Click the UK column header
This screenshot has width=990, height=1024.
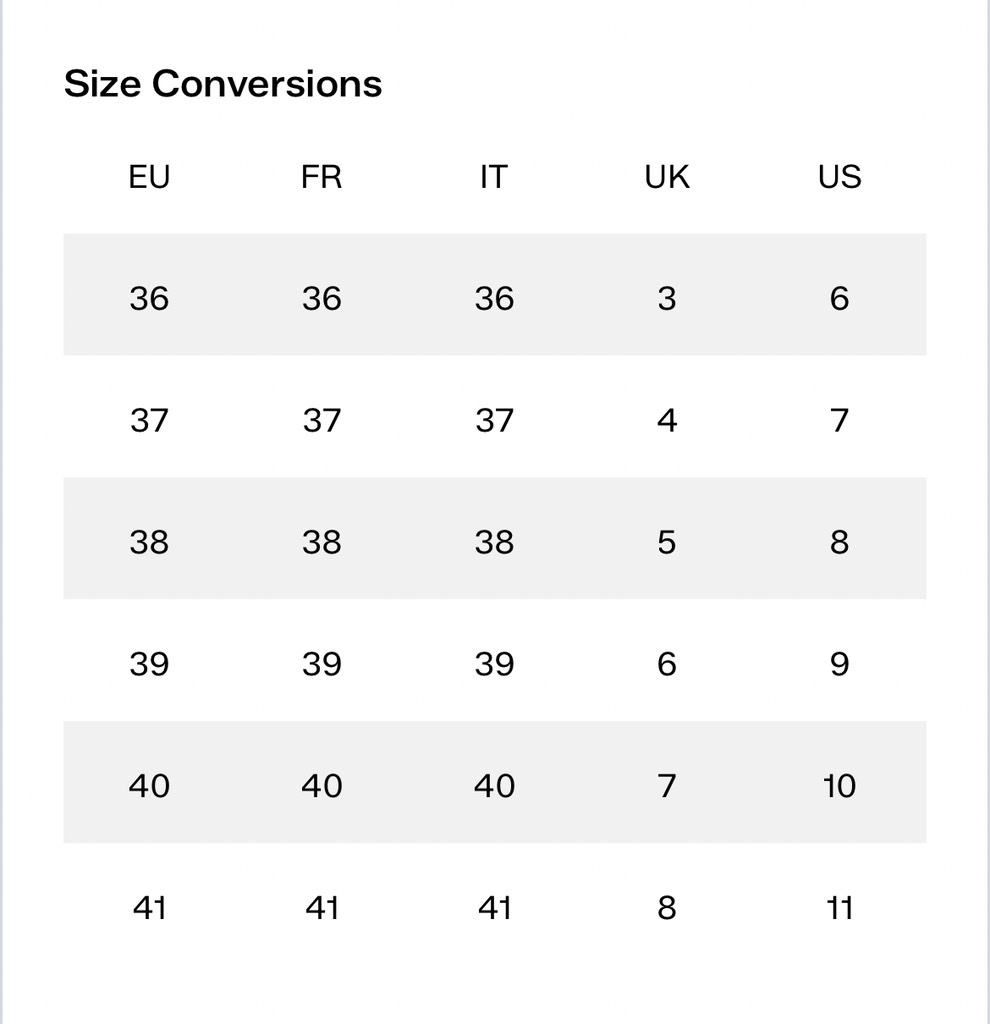[x=667, y=177]
